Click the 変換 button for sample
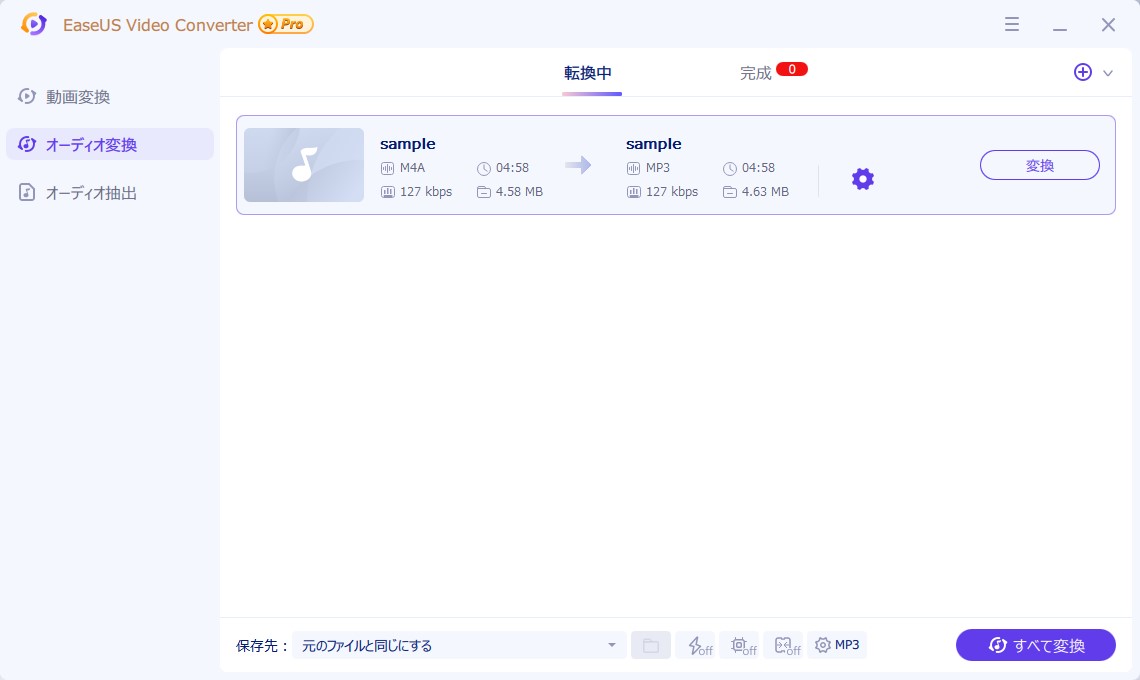 tap(1039, 165)
